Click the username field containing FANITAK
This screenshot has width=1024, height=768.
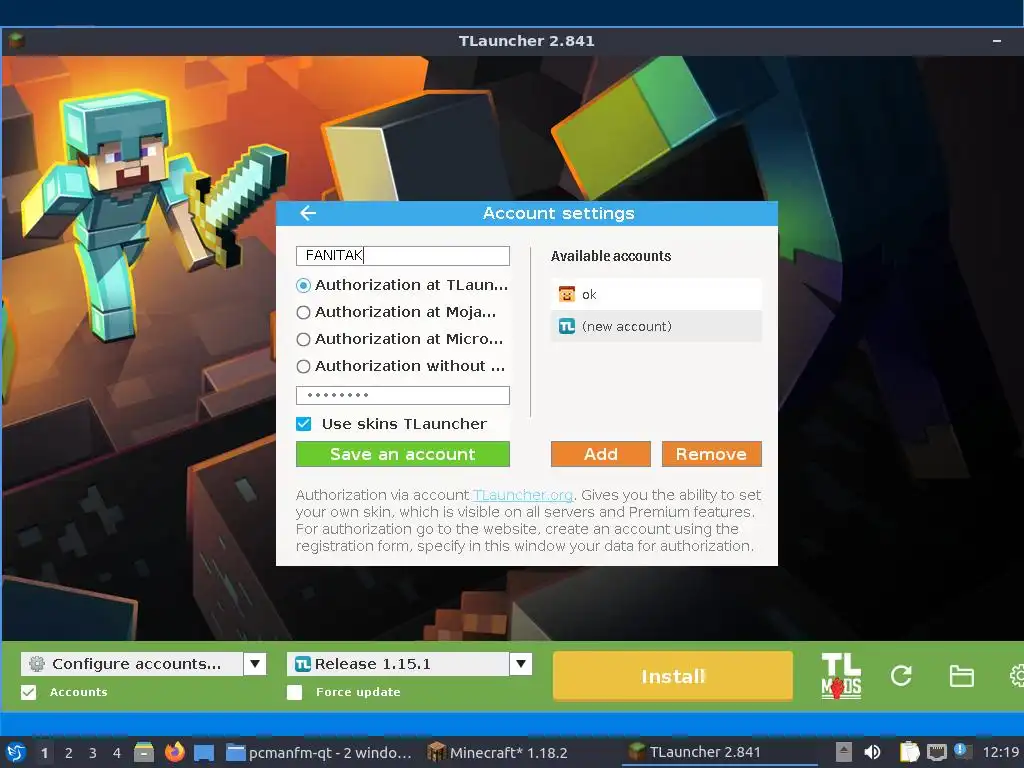403,255
